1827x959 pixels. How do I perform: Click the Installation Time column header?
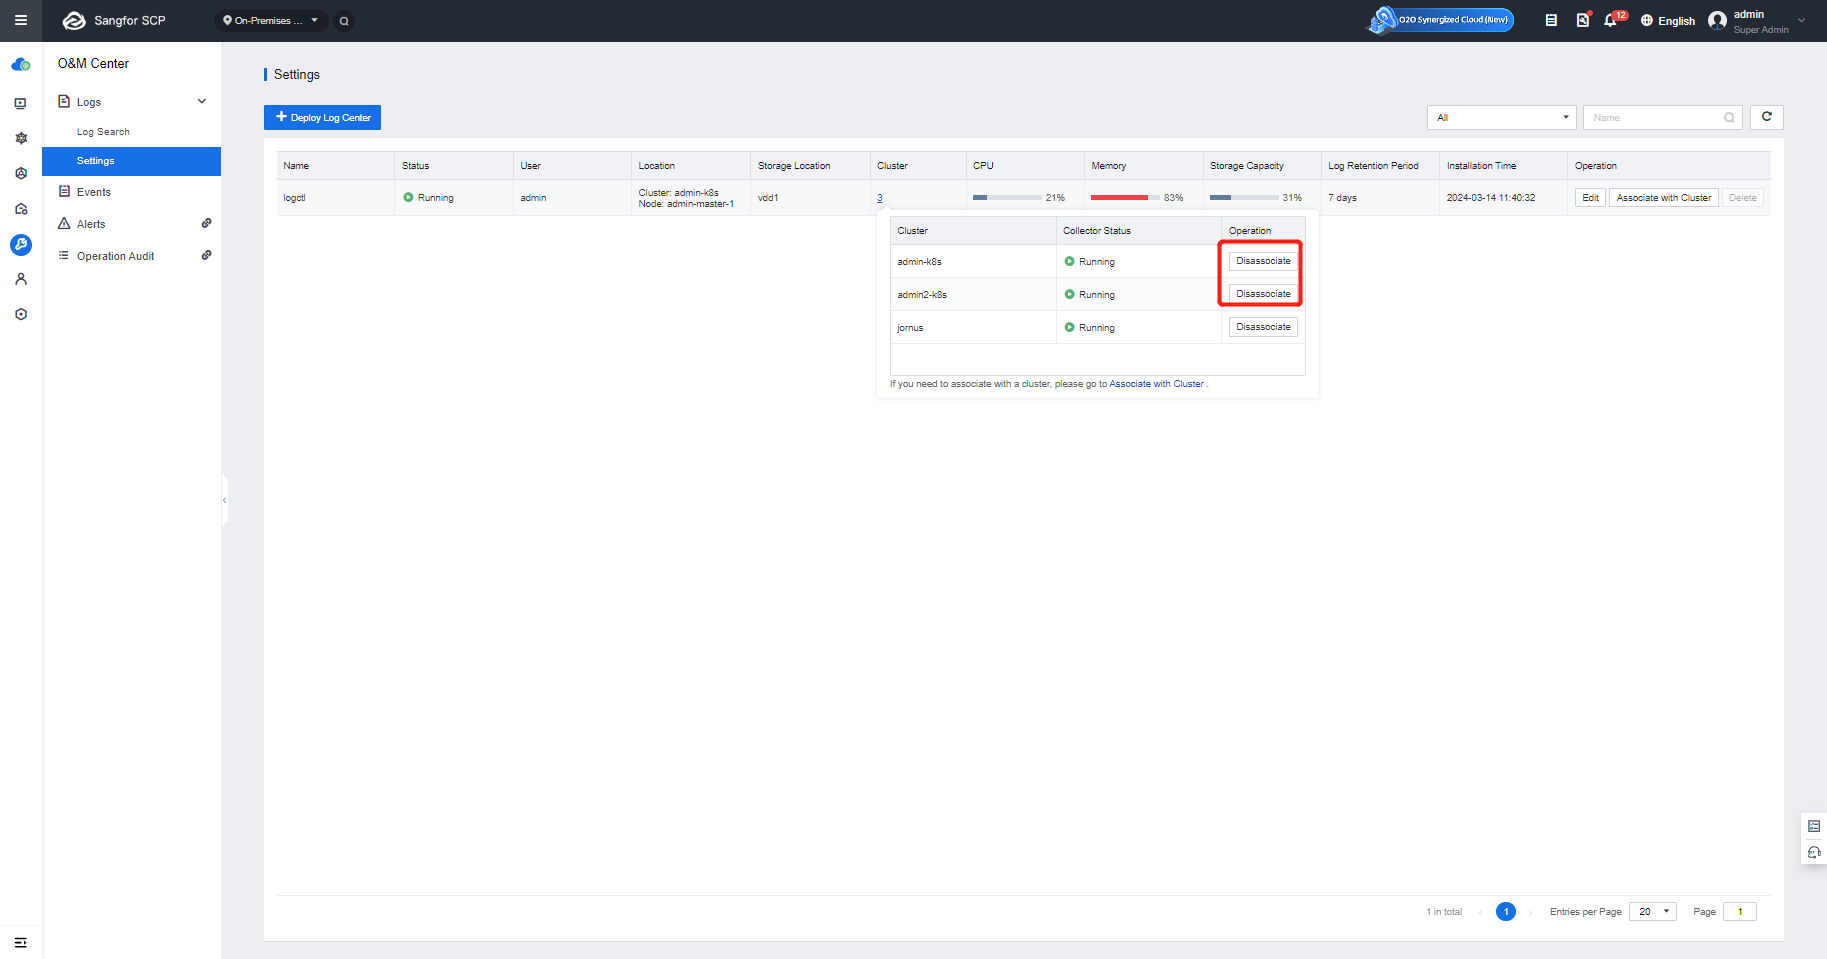pyautogui.click(x=1481, y=166)
